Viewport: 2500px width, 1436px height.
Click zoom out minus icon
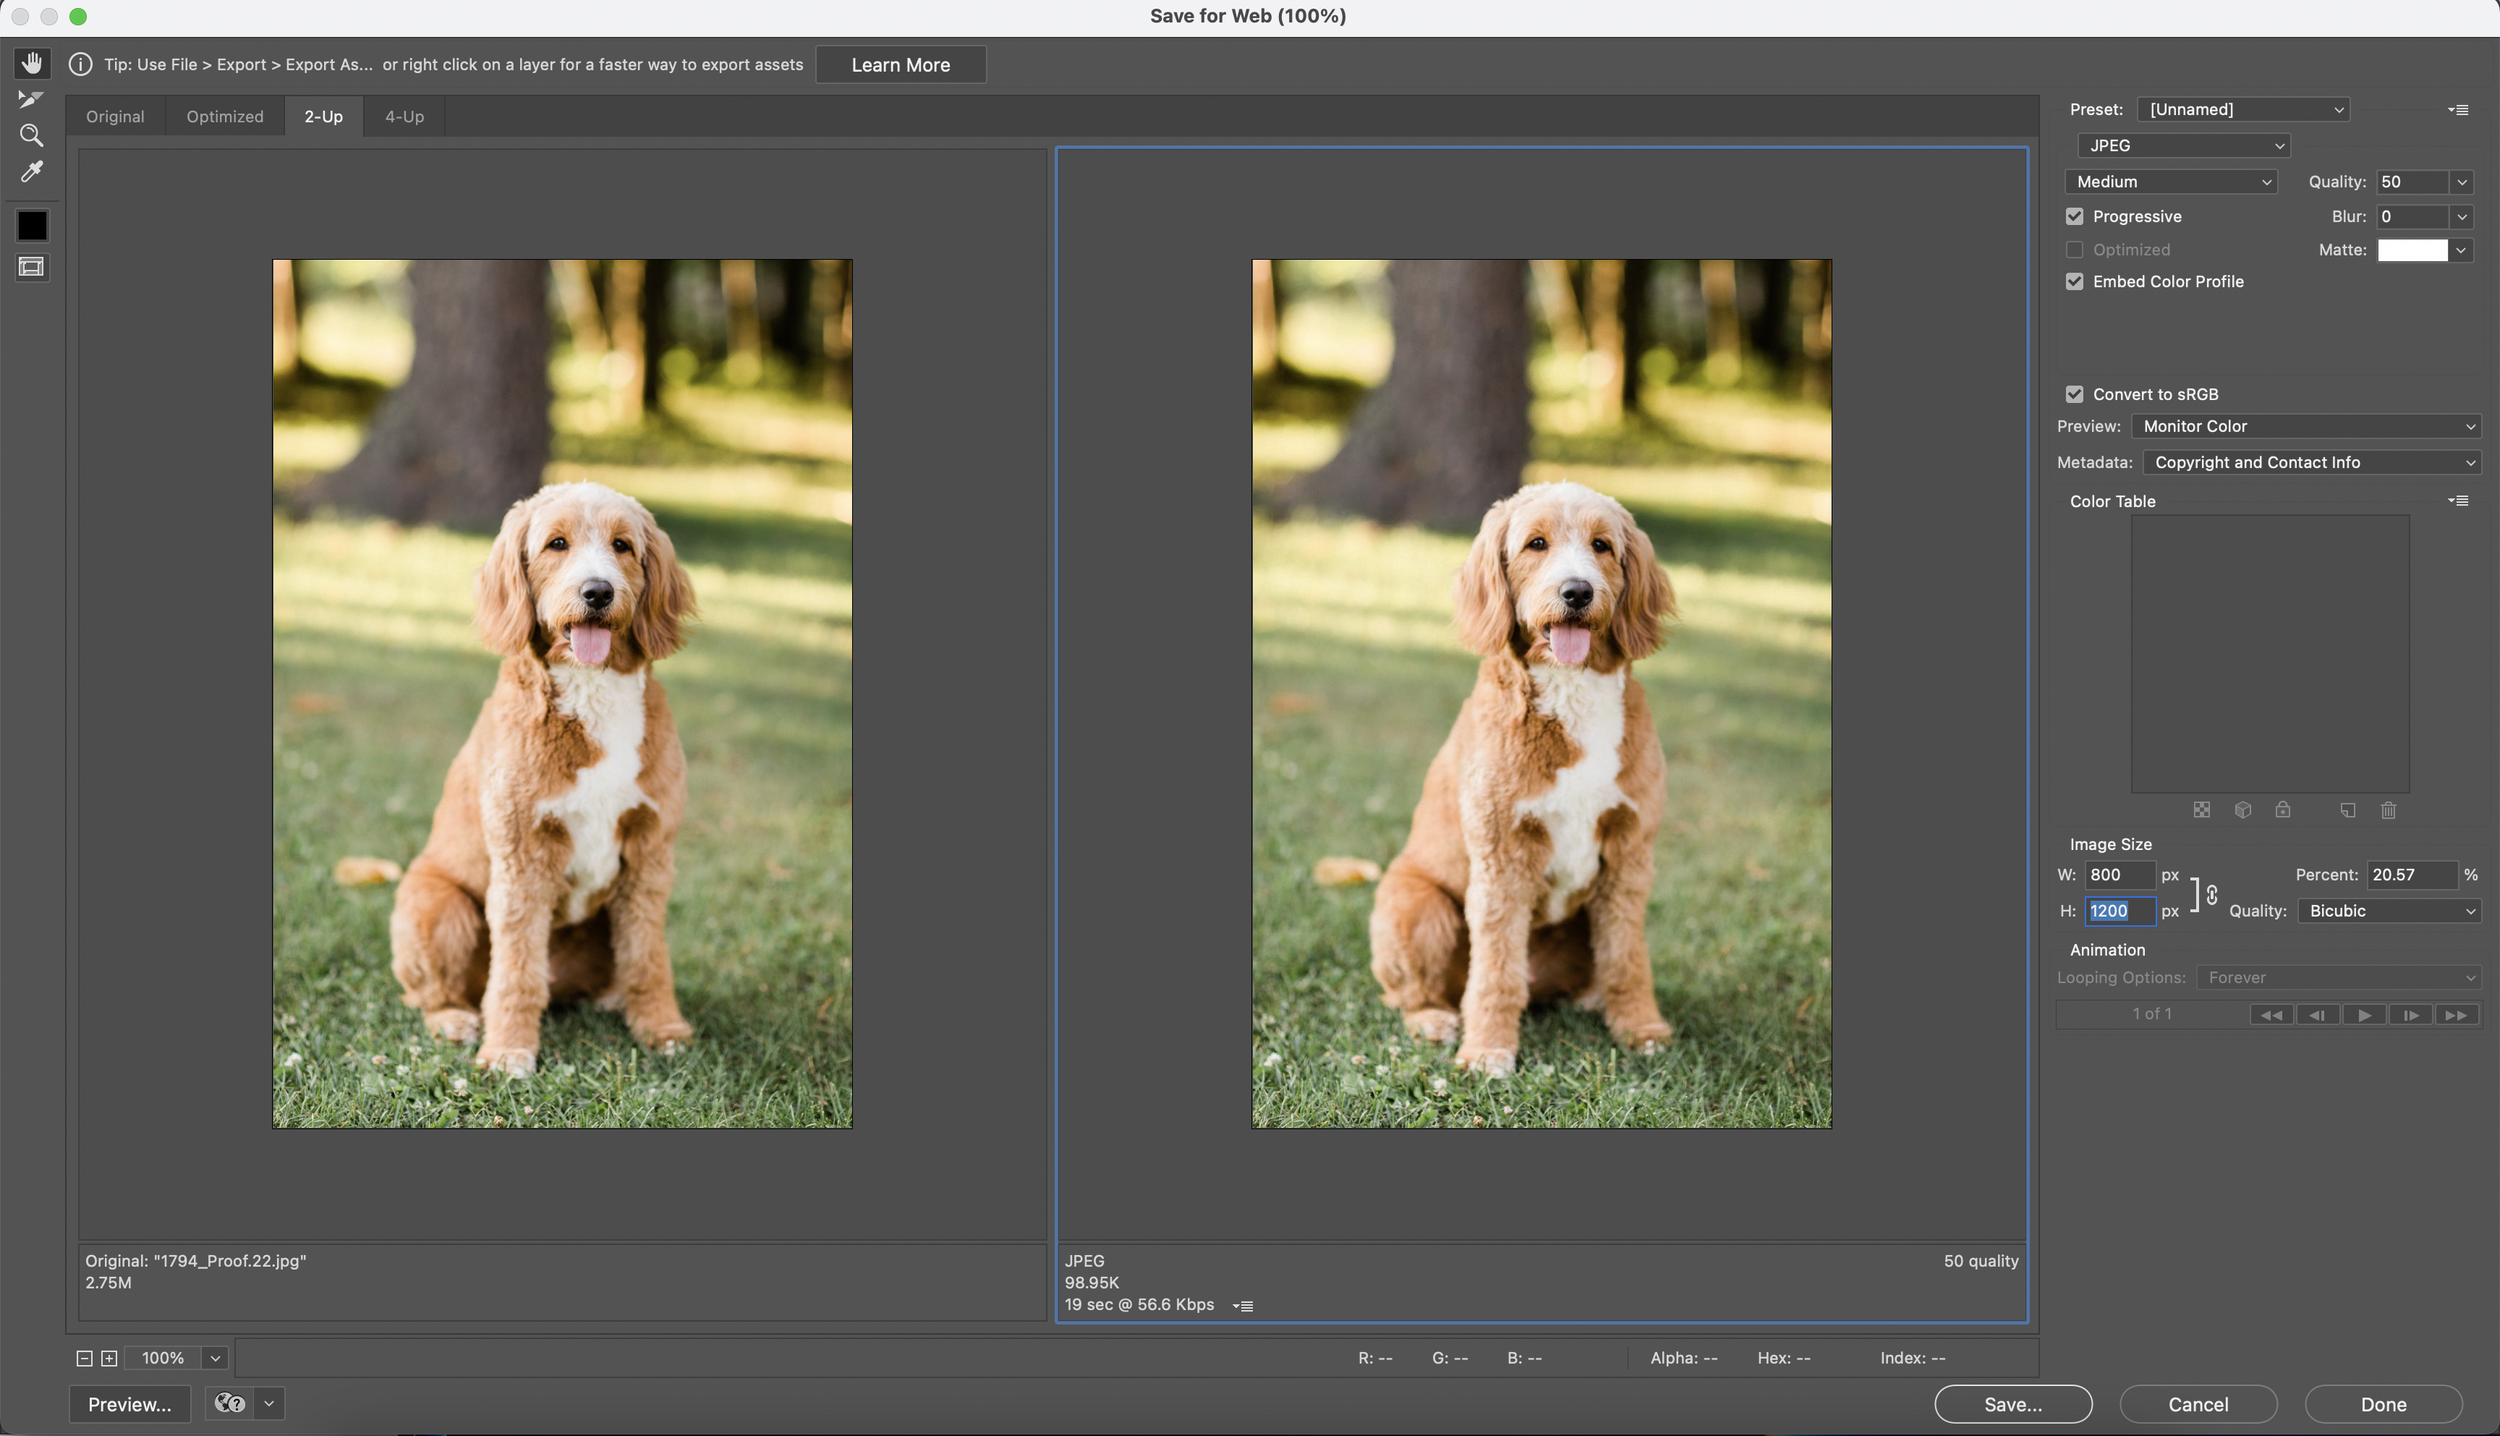84,1358
